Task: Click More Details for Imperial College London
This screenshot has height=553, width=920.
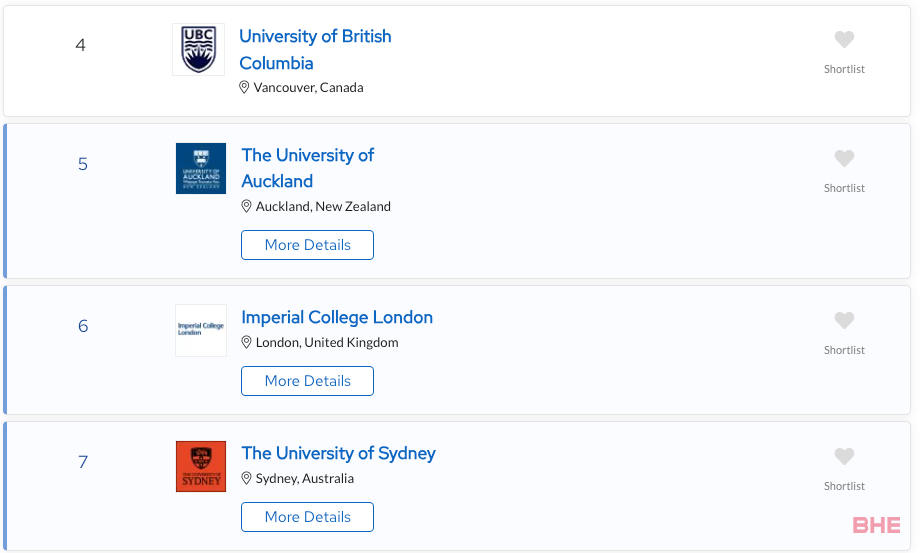Action: tap(307, 381)
